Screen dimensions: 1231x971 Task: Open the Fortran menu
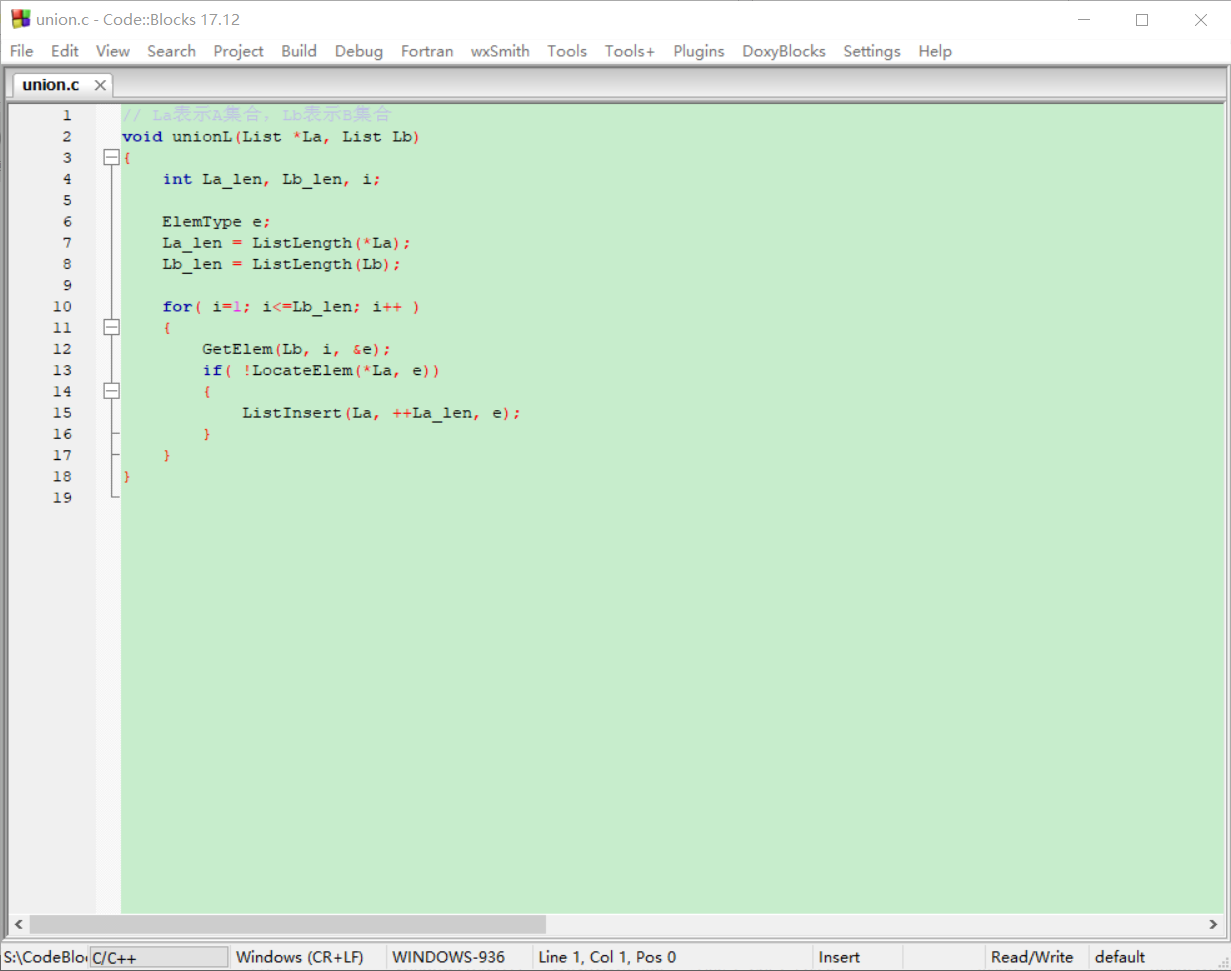(x=427, y=51)
